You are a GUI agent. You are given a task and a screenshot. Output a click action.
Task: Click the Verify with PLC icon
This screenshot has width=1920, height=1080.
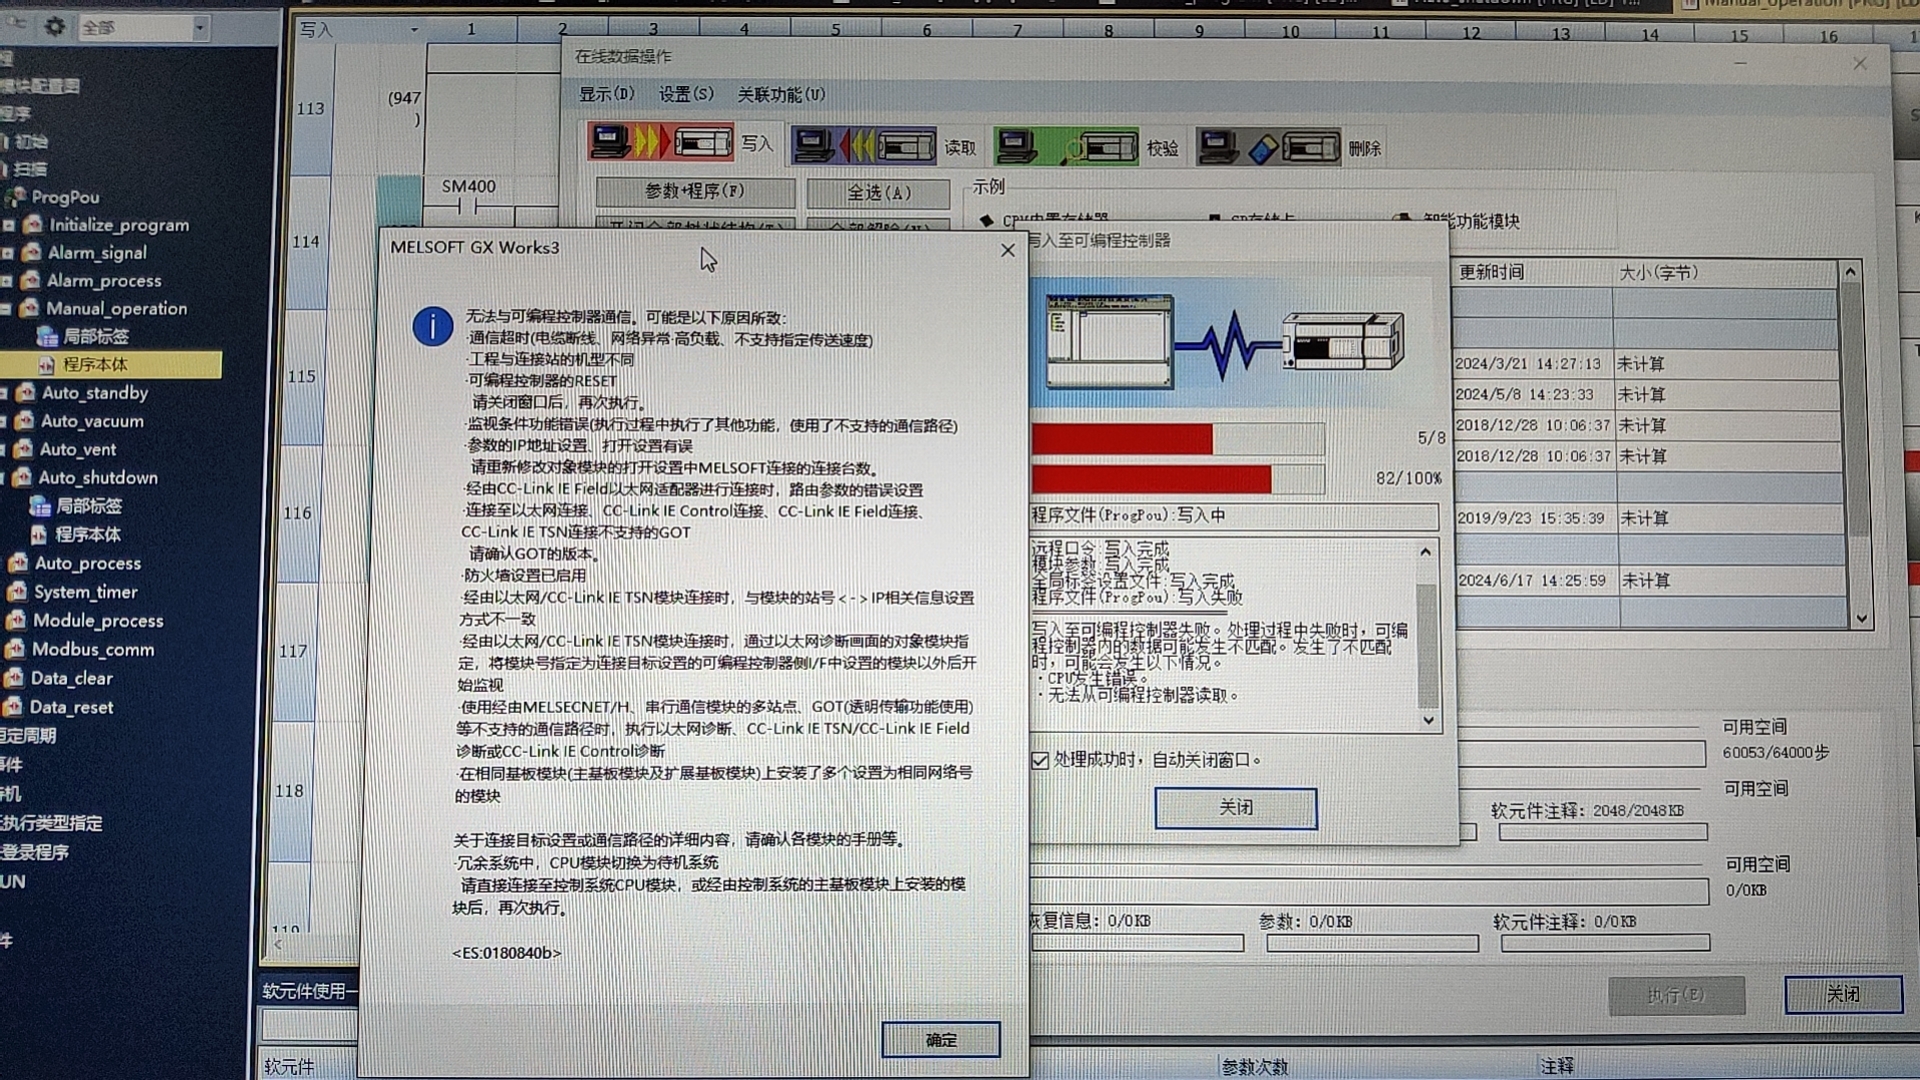pyautogui.click(x=1067, y=148)
